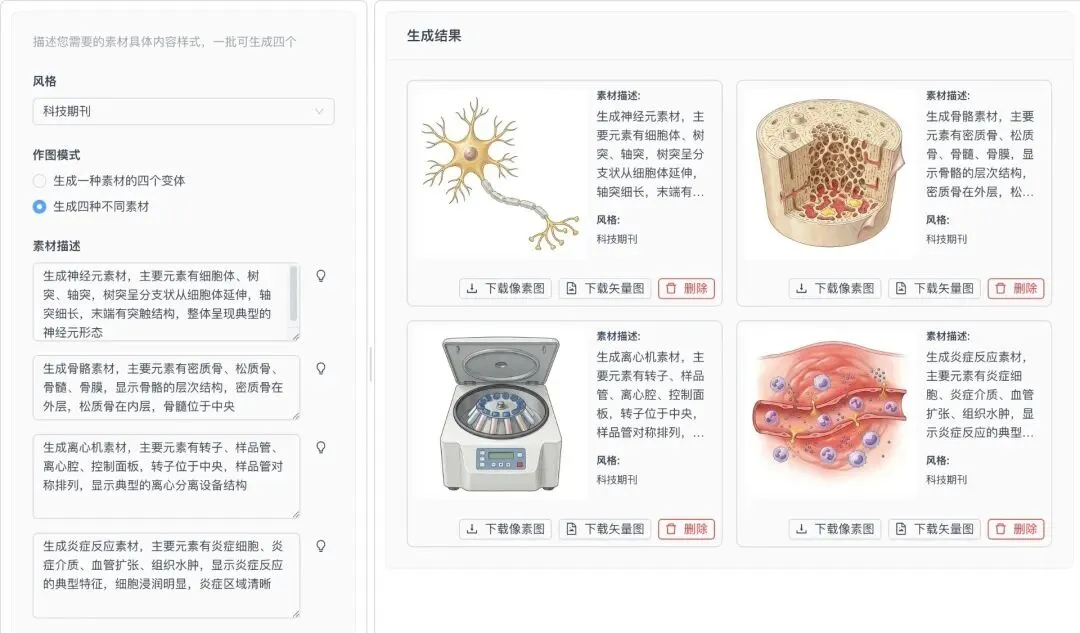The image size is (1080, 633).
Task: Delete the inflammation reaction result
Action: click(1016, 529)
